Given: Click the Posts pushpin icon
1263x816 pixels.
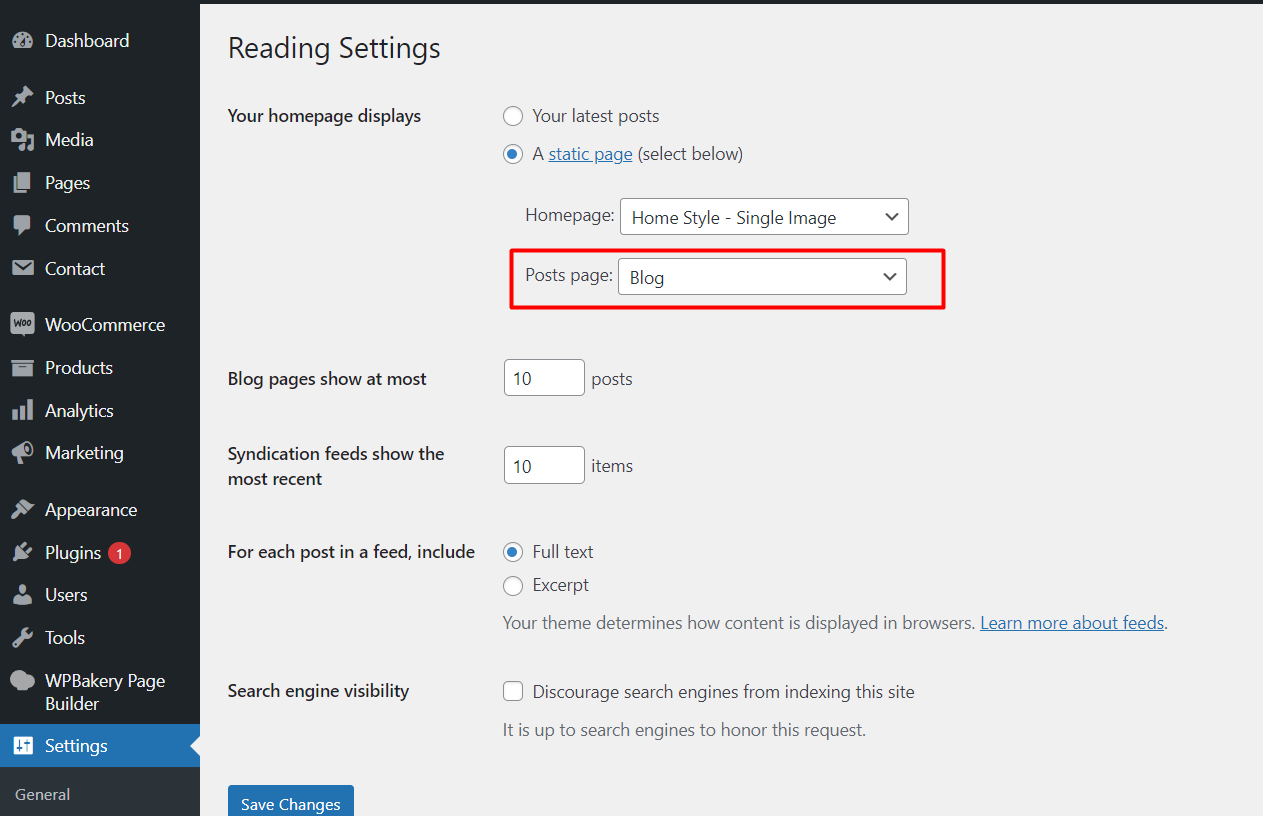Looking at the screenshot, I should pos(22,98).
